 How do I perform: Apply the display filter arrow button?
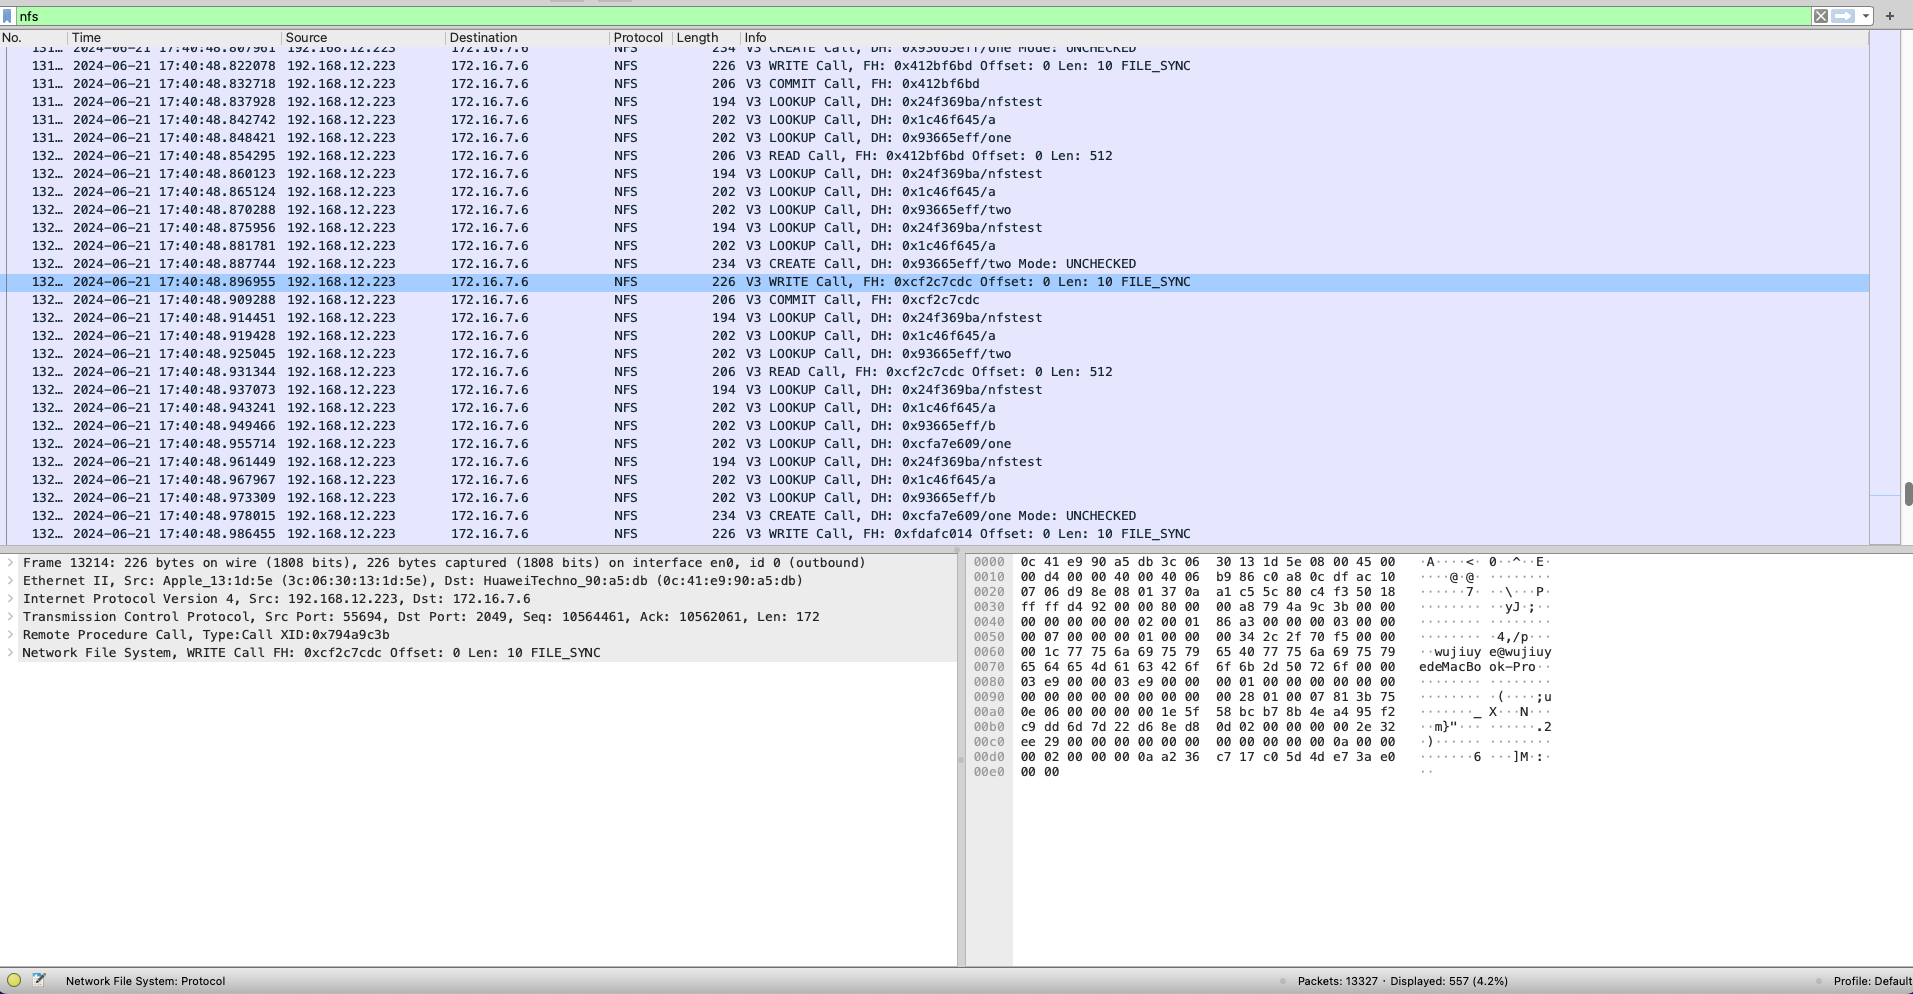1843,16
